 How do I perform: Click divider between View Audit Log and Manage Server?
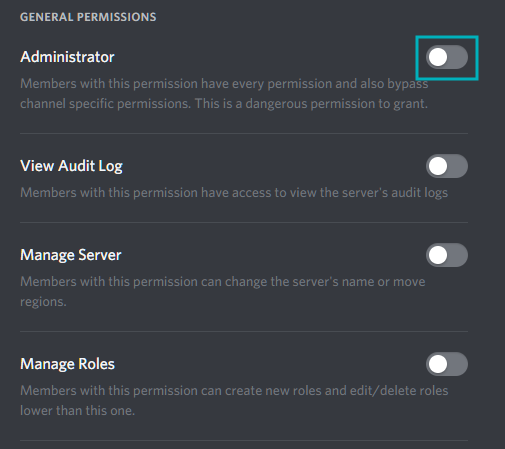pos(244,222)
